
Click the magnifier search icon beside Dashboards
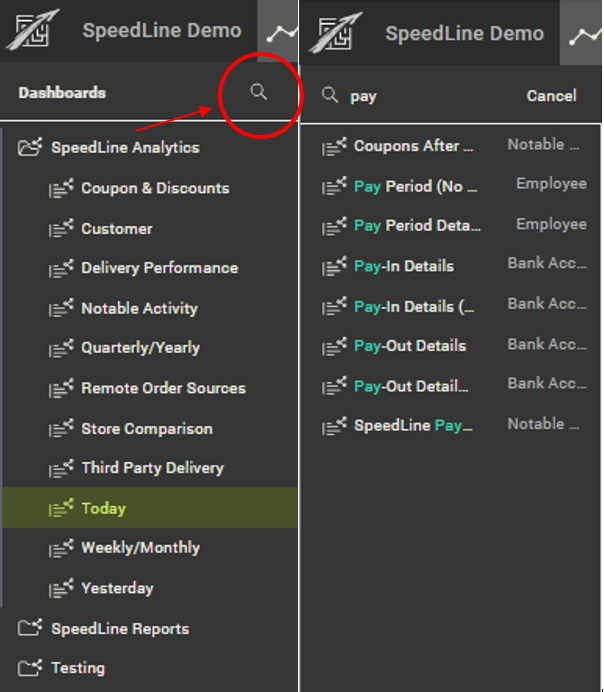(259, 92)
